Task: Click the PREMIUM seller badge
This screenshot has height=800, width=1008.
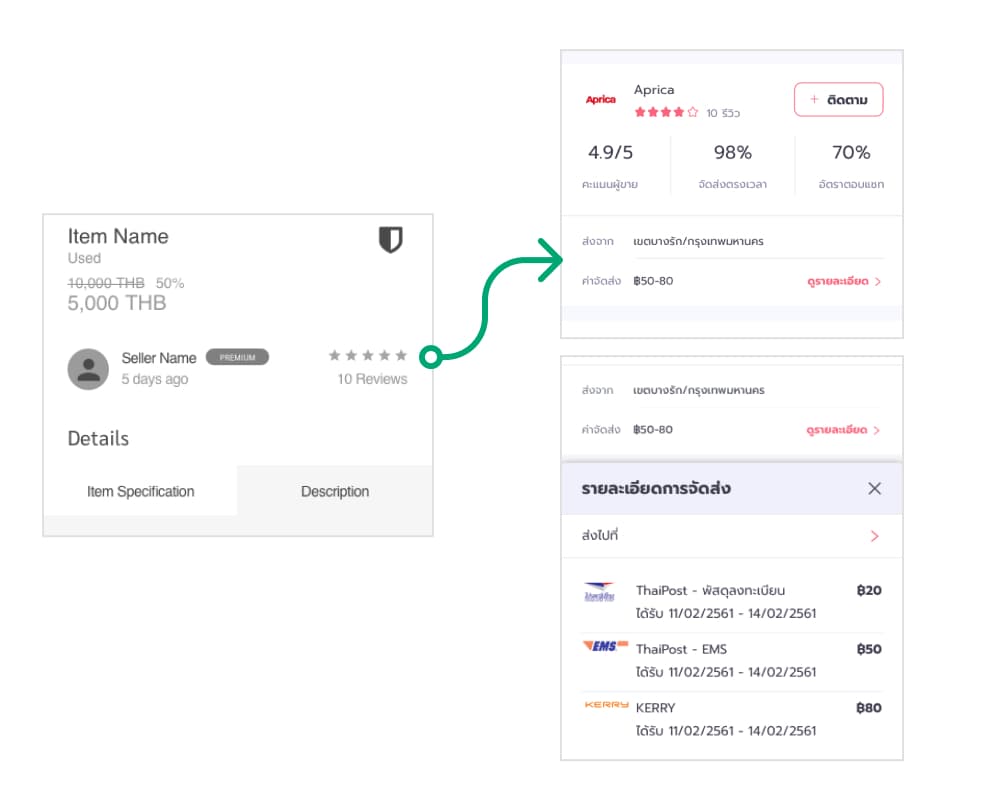Action: [237, 357]
